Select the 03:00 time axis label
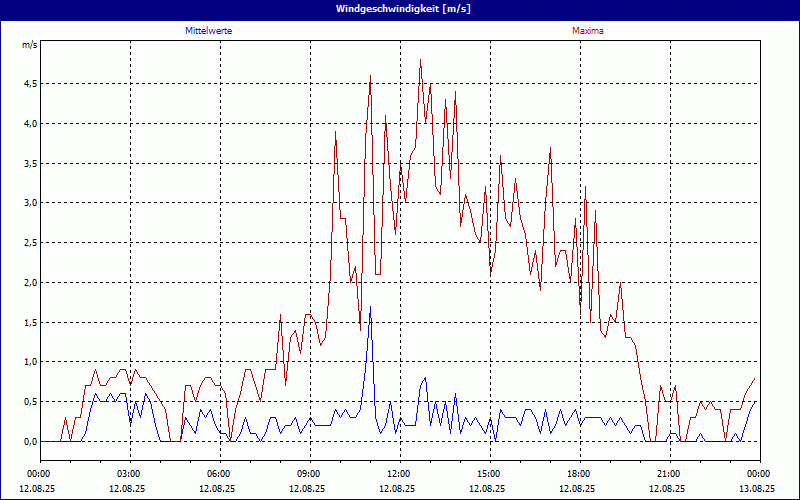This screenshot has width=800, height=500. pos(129,473)
